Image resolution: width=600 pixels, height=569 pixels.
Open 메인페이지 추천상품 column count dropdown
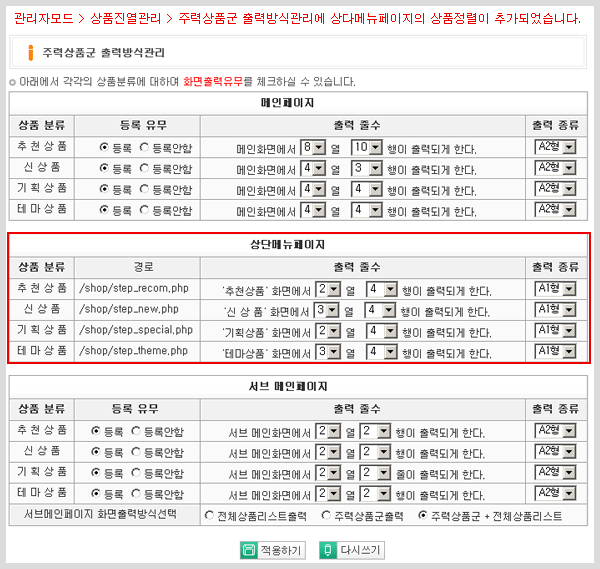[x=313, y=148]
